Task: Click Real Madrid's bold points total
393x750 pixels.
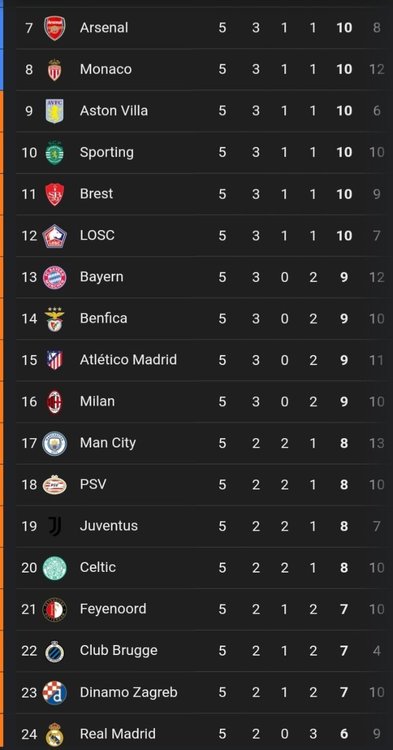Action: pos(344,734)
